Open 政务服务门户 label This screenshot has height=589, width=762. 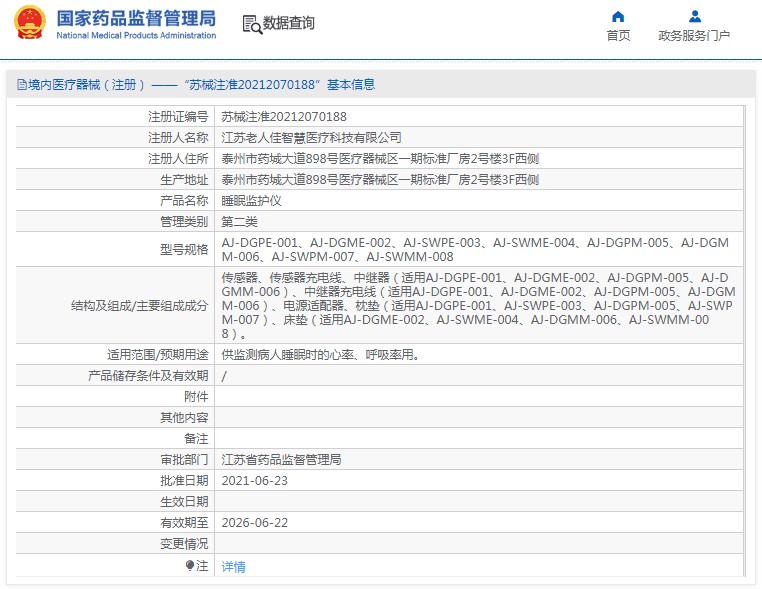694,36
